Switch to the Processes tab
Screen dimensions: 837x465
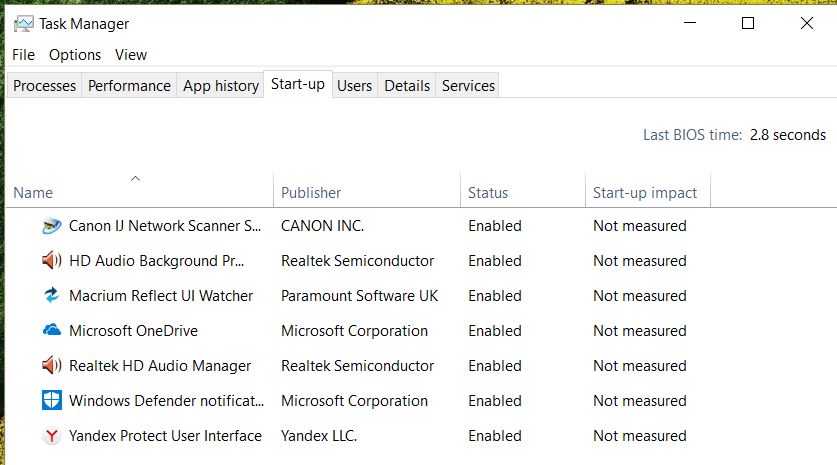click(x=44, y=85)
